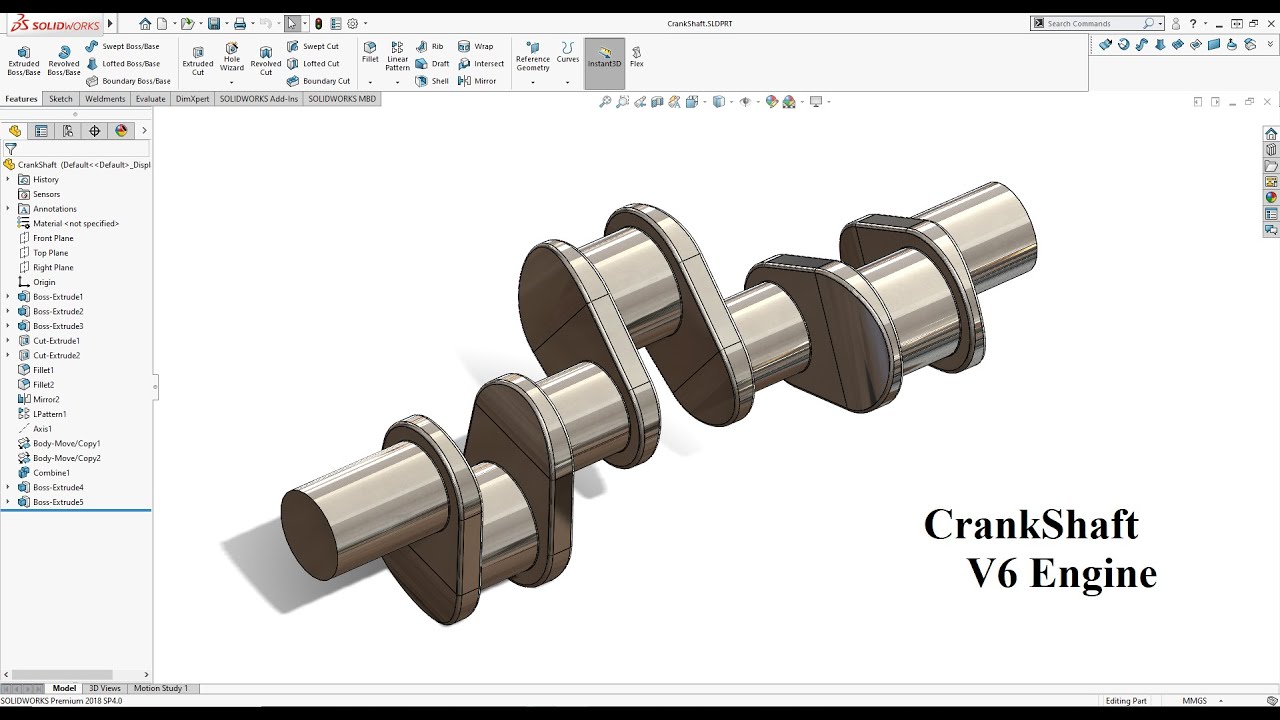Click the Rebuild traffic light icon
Viewport: 1280px width, 720px height.
(319, 24)
